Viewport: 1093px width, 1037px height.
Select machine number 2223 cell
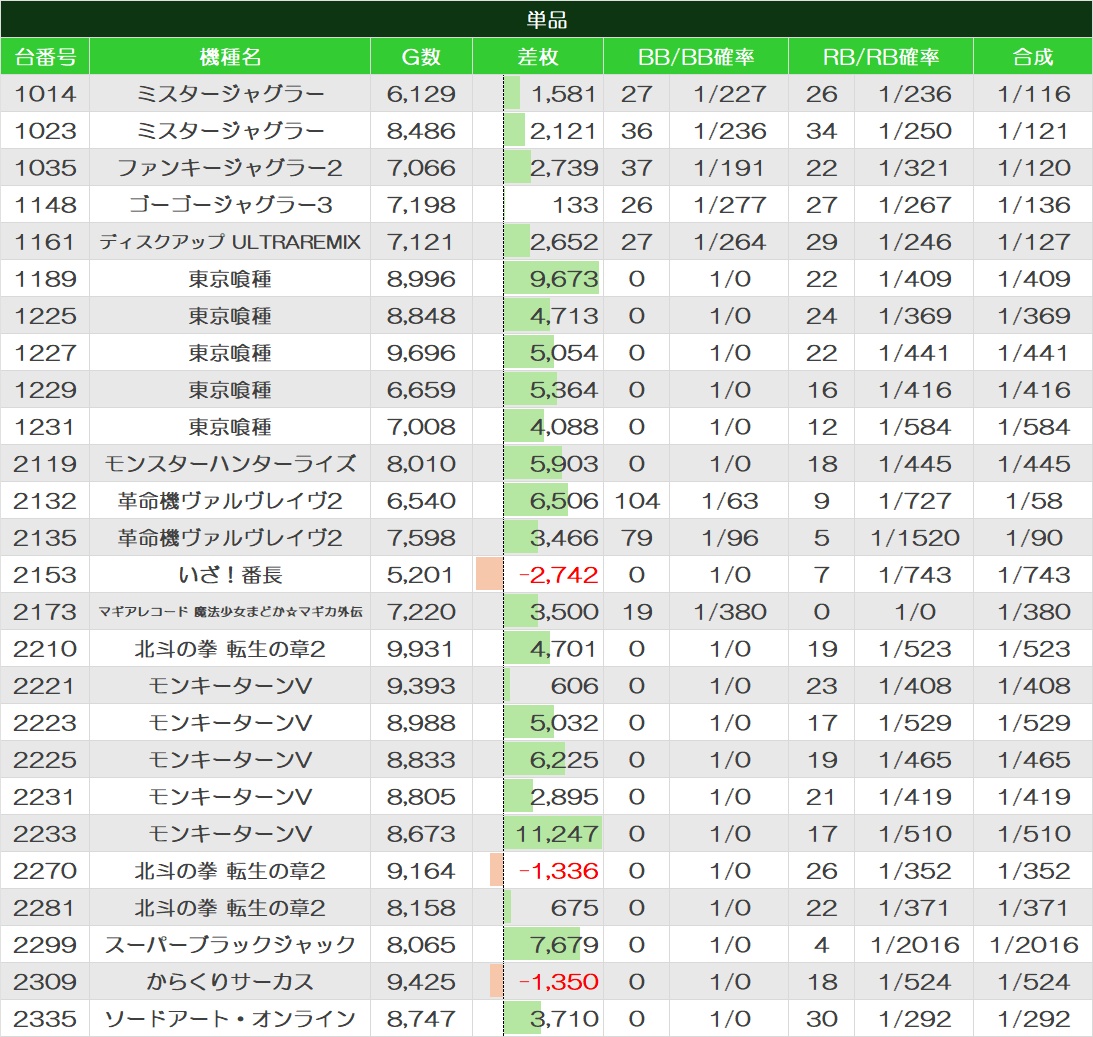(45, 723)
